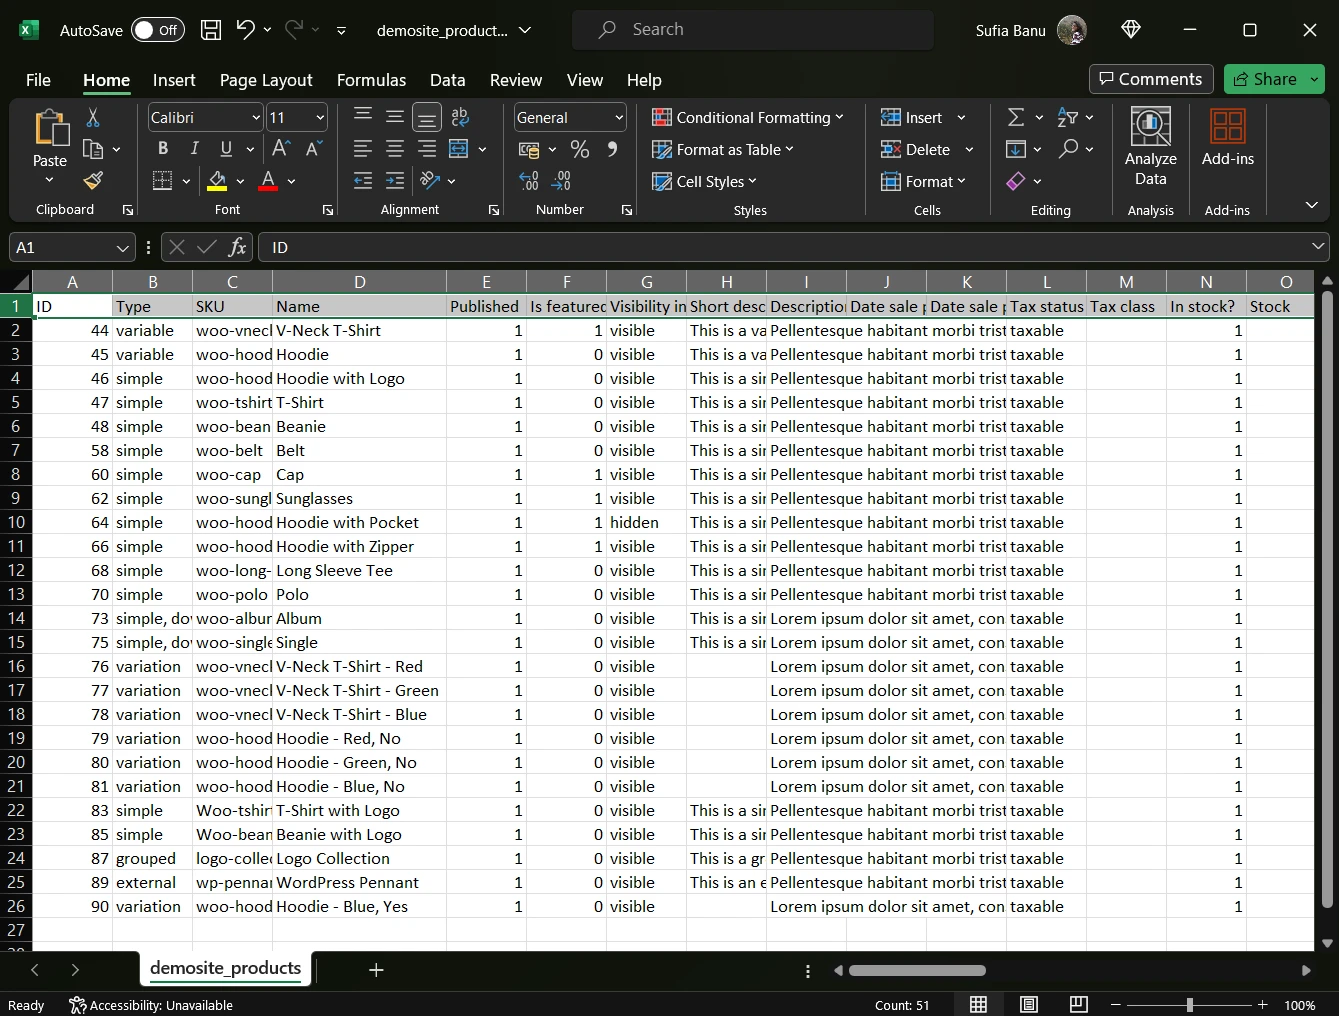Switch to the Formulas tab

click(x=371, y=80)
